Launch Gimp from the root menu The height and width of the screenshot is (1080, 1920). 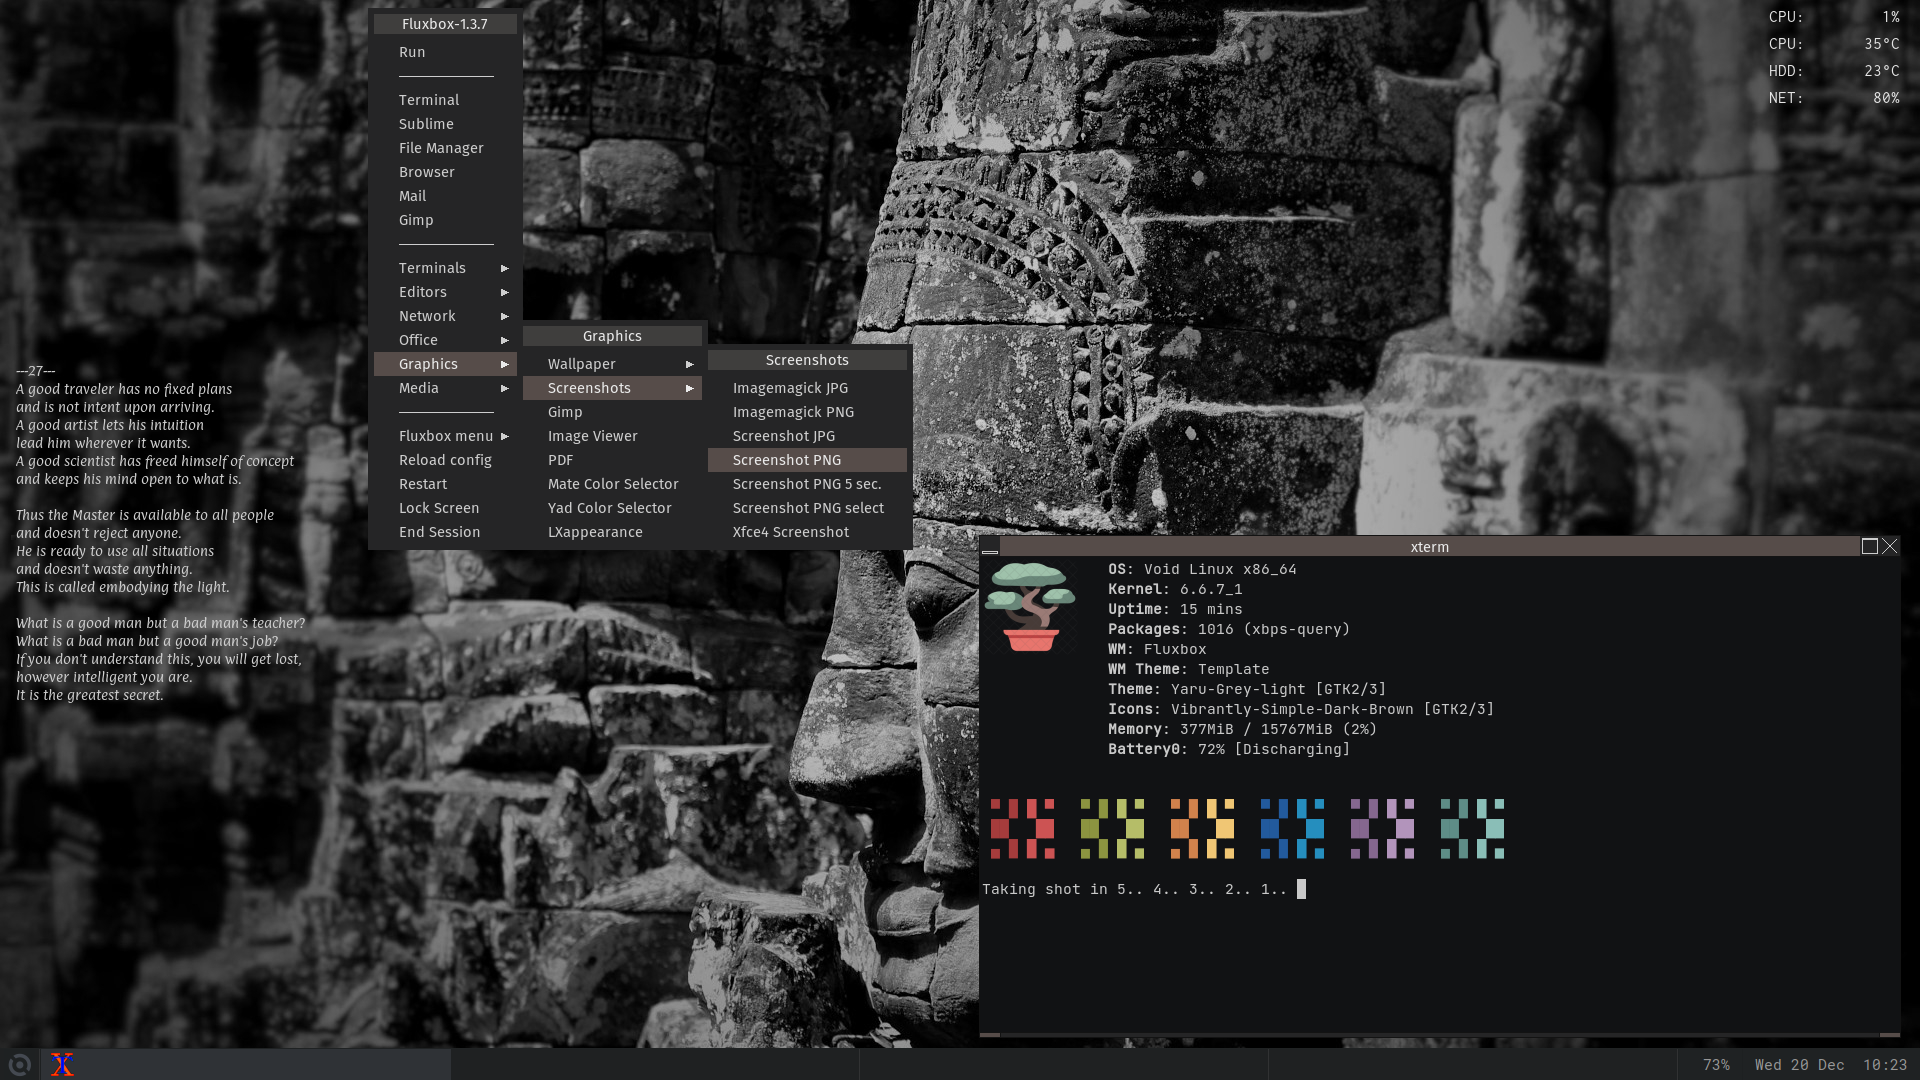(445, 220)
